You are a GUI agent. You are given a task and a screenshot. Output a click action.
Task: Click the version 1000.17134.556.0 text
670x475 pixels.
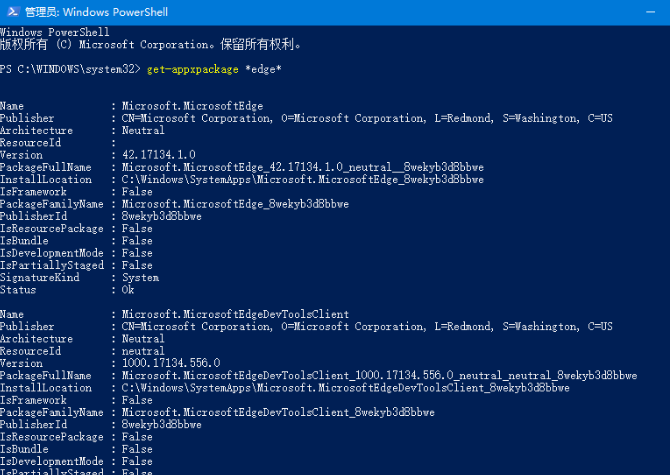171,363
